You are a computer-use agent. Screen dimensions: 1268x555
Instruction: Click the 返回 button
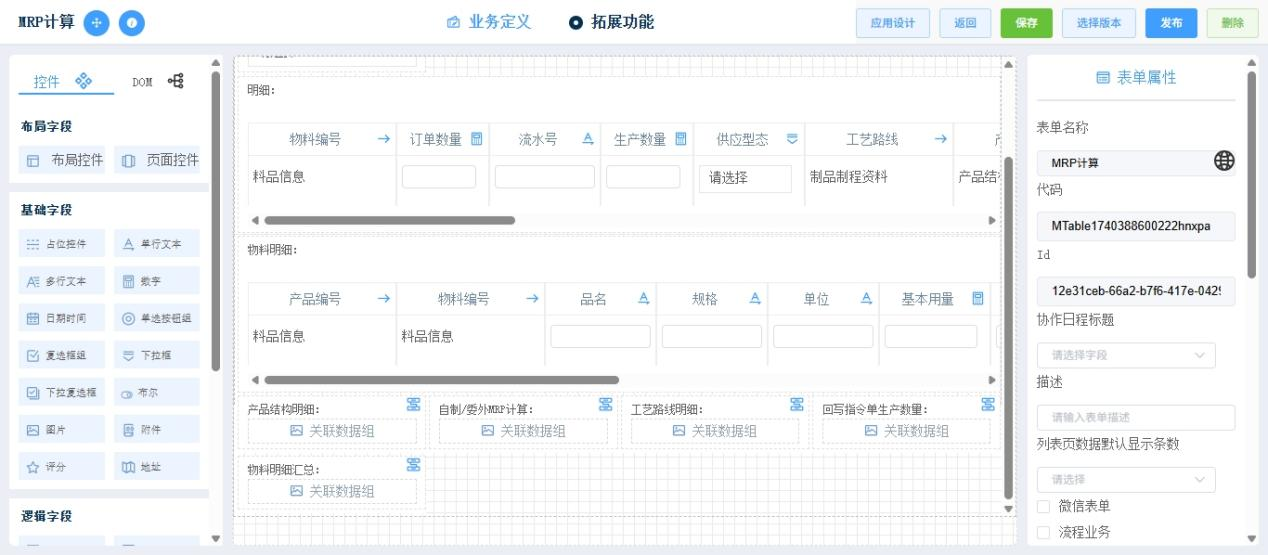(x=965, y=23)
